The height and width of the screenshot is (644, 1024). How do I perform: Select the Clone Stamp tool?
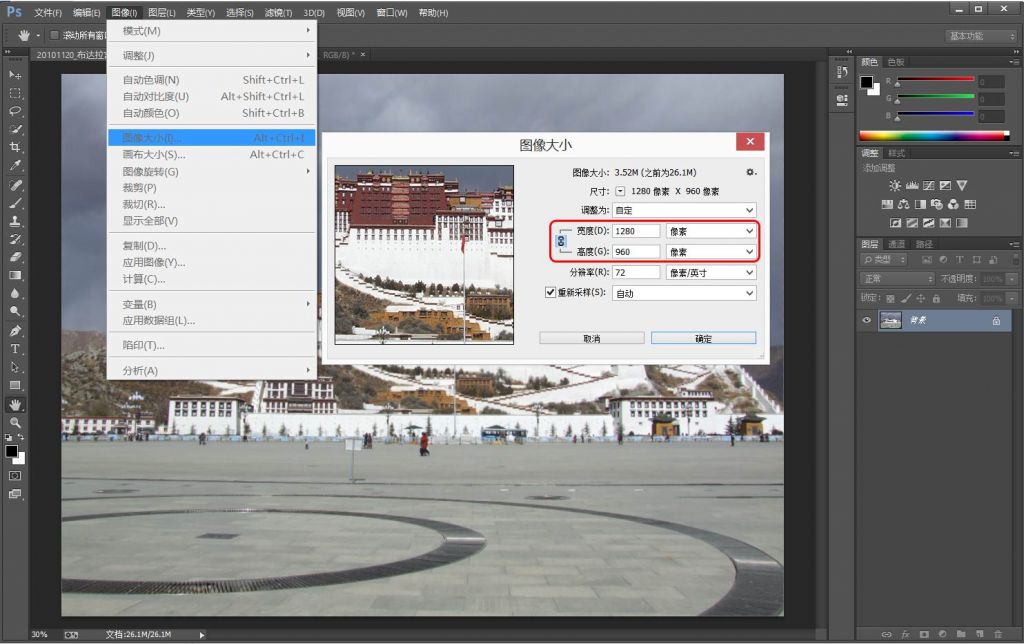click(x=13, y=219)
